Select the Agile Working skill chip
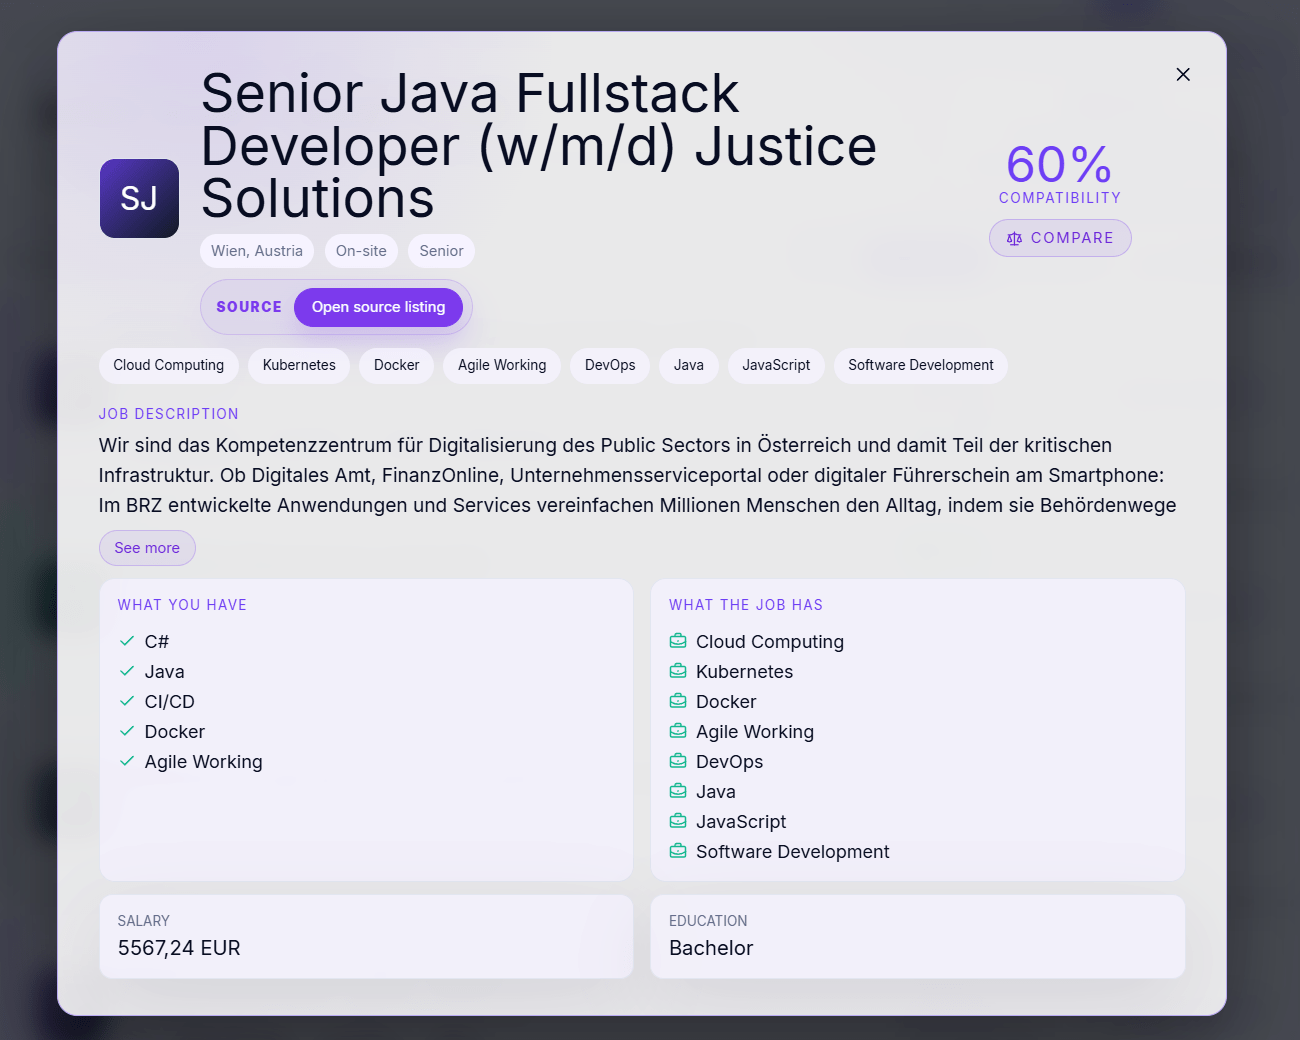Screen dimensions: 1300x1040 [x=502, y=365]
